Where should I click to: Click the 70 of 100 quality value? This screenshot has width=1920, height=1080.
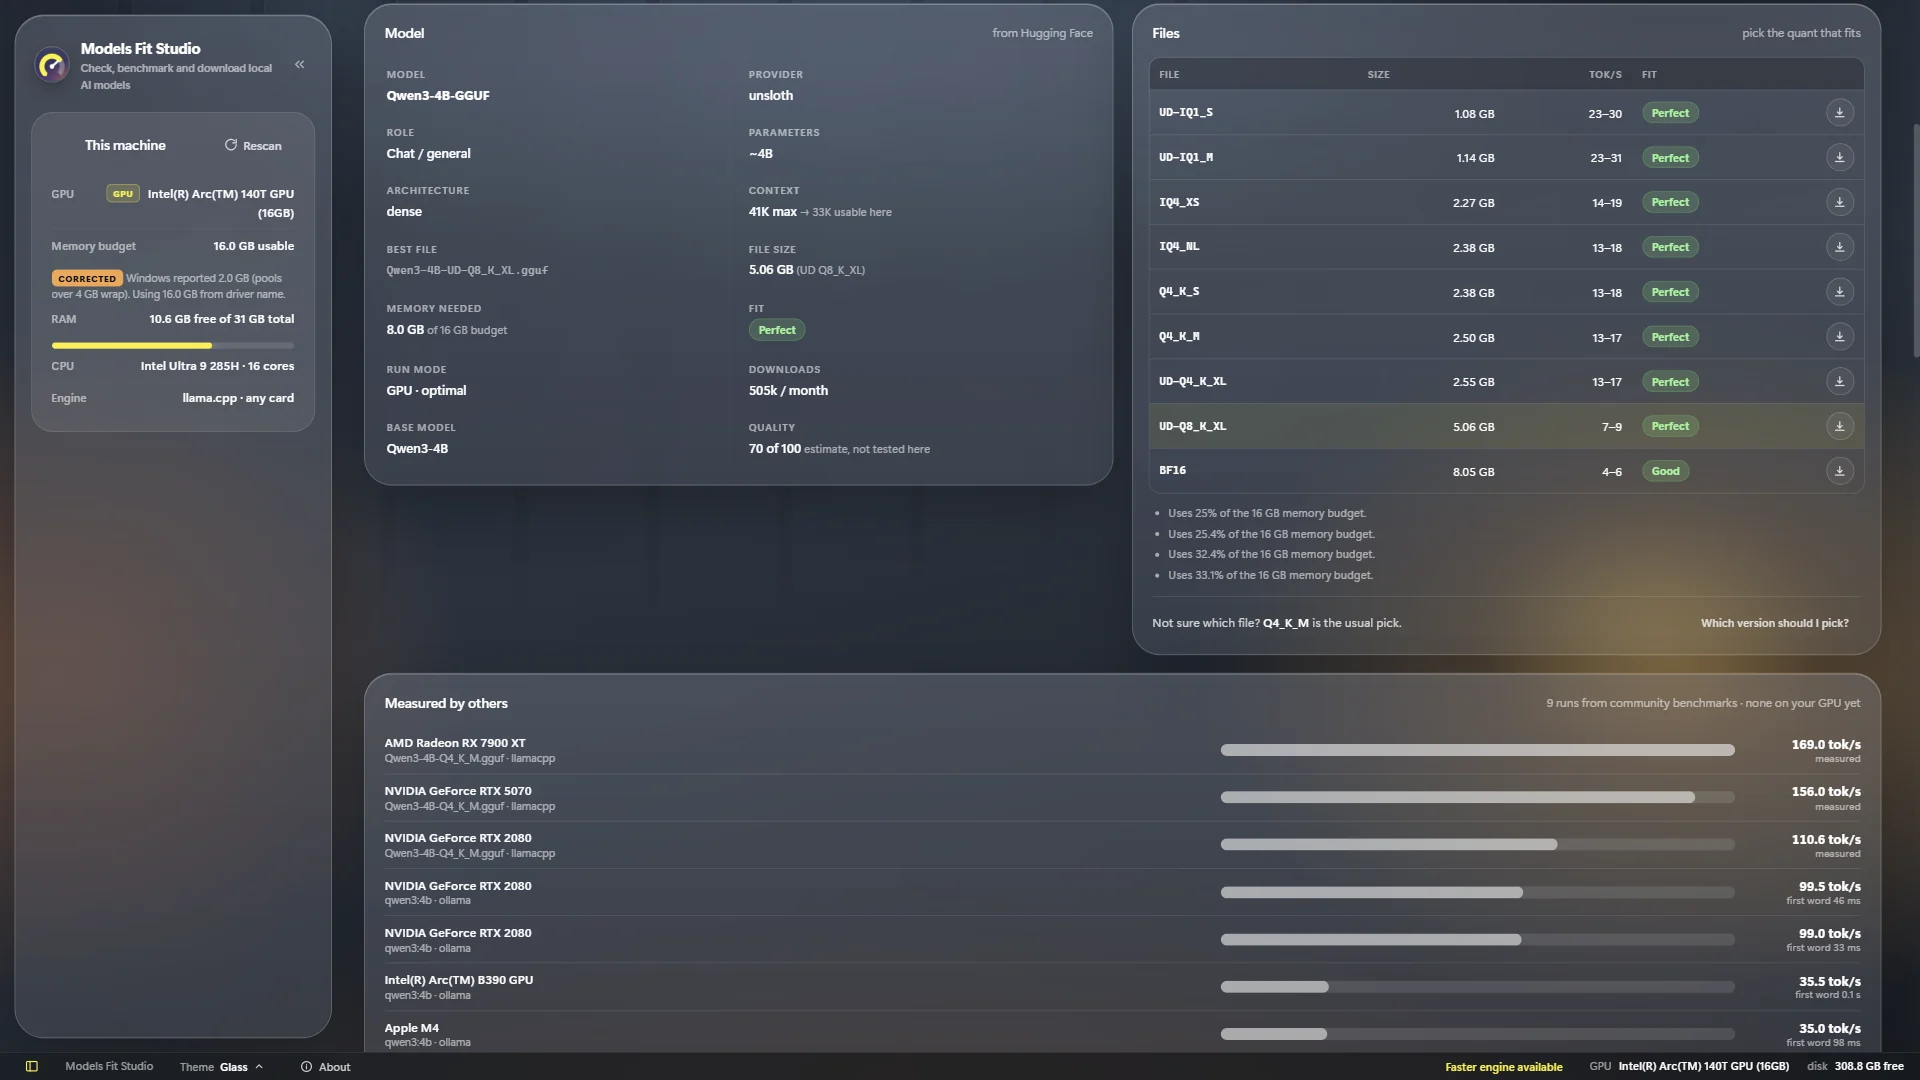click(x=775, y=449)
